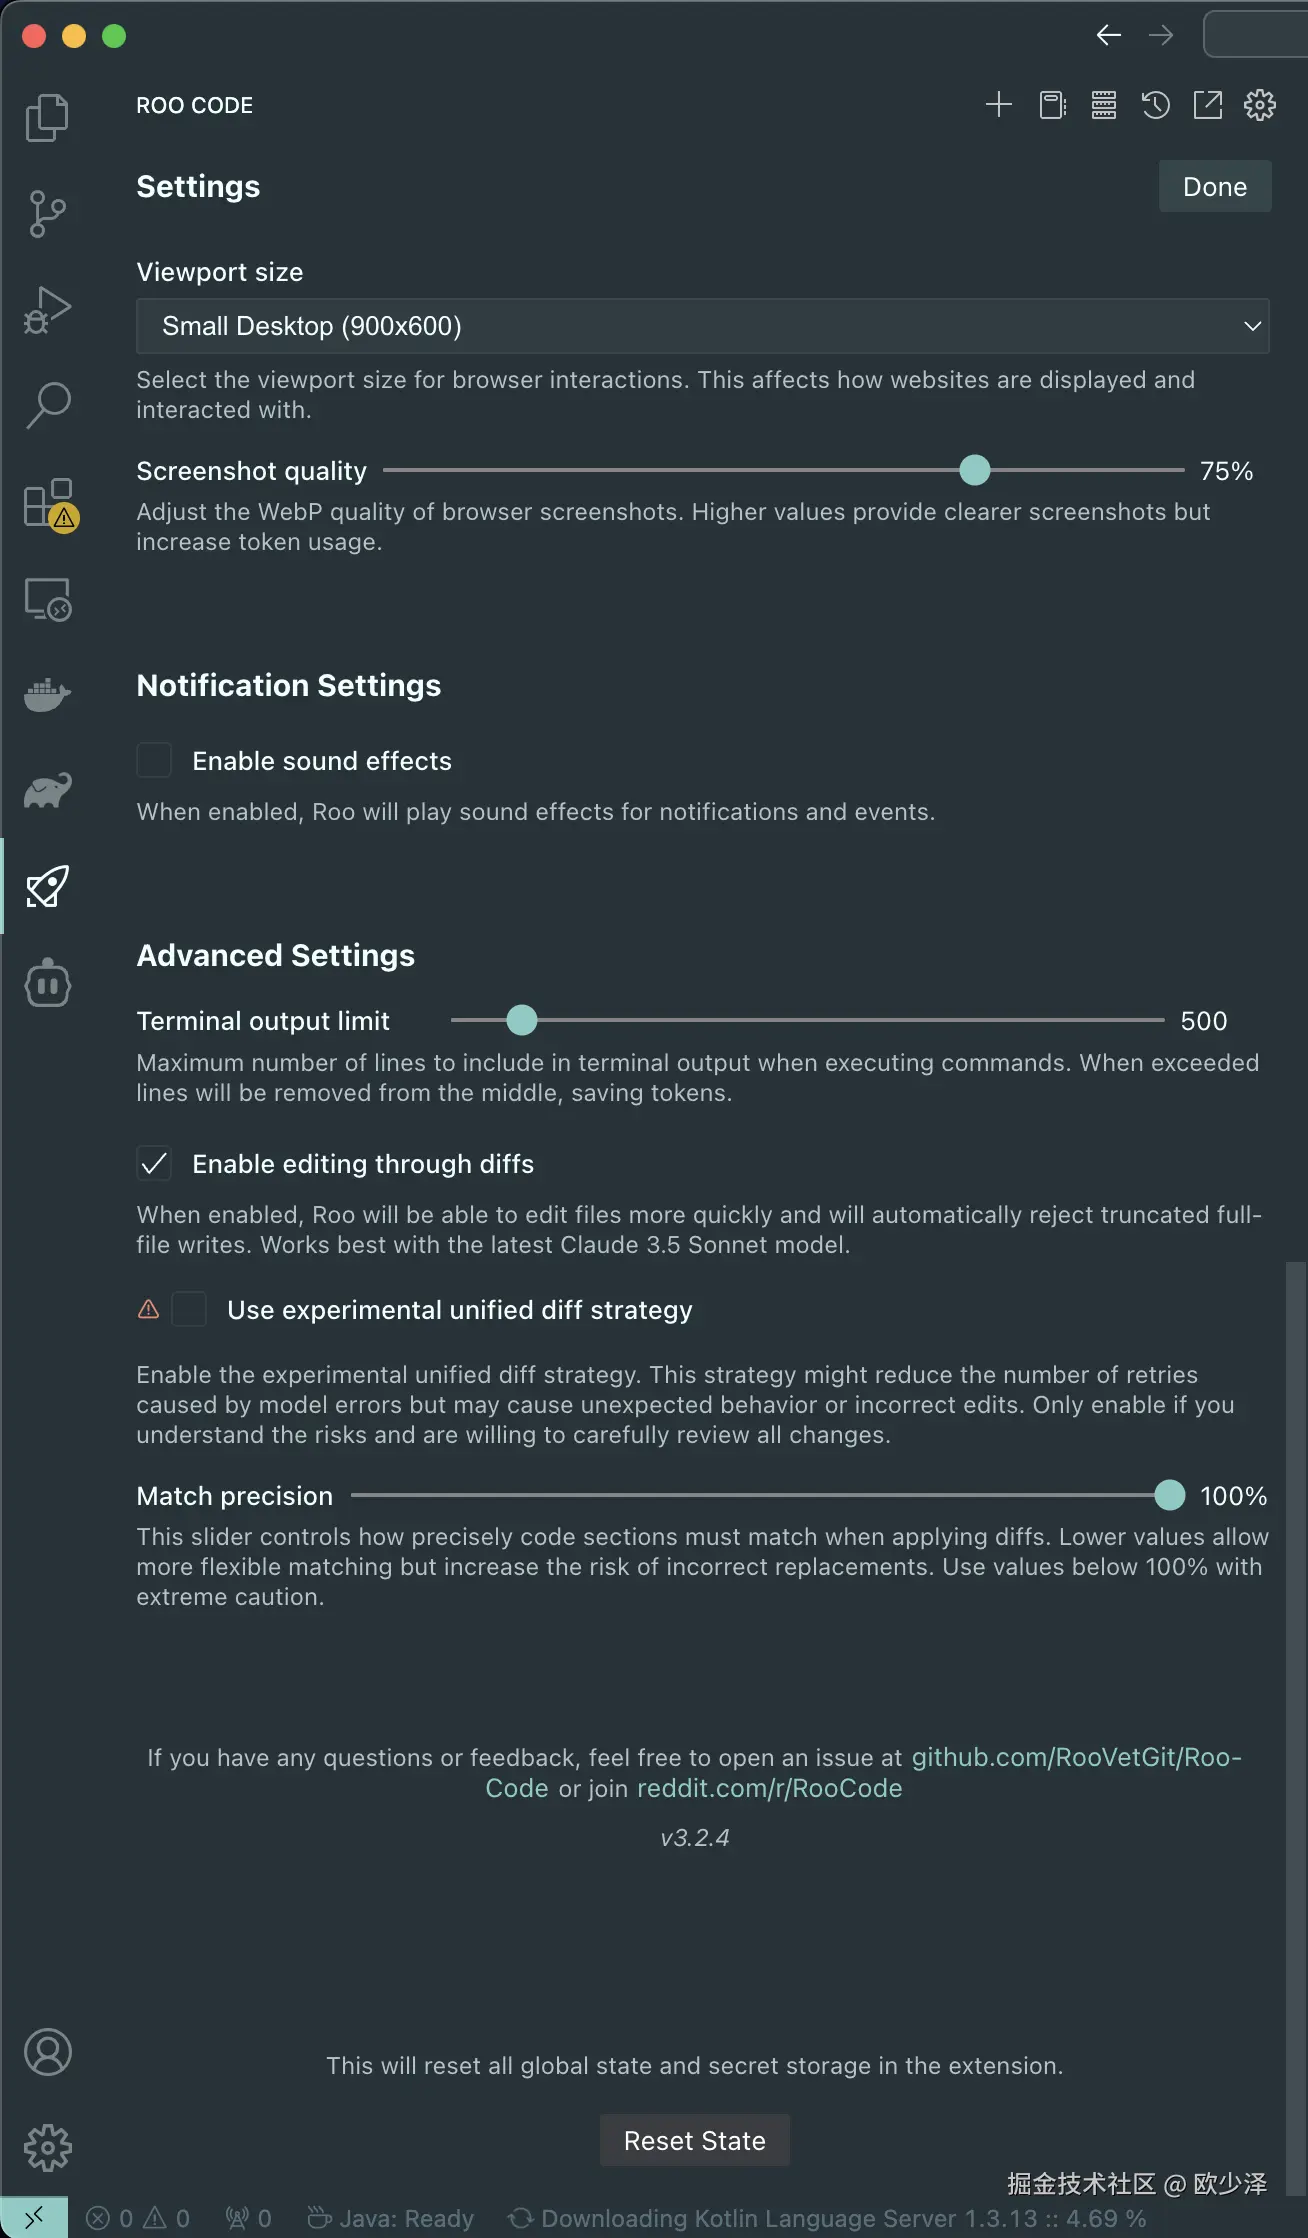Screen dimensions: 1308x2238
Task: Open the reddit.com/r/RooCode link
Action: [769, 1788]
